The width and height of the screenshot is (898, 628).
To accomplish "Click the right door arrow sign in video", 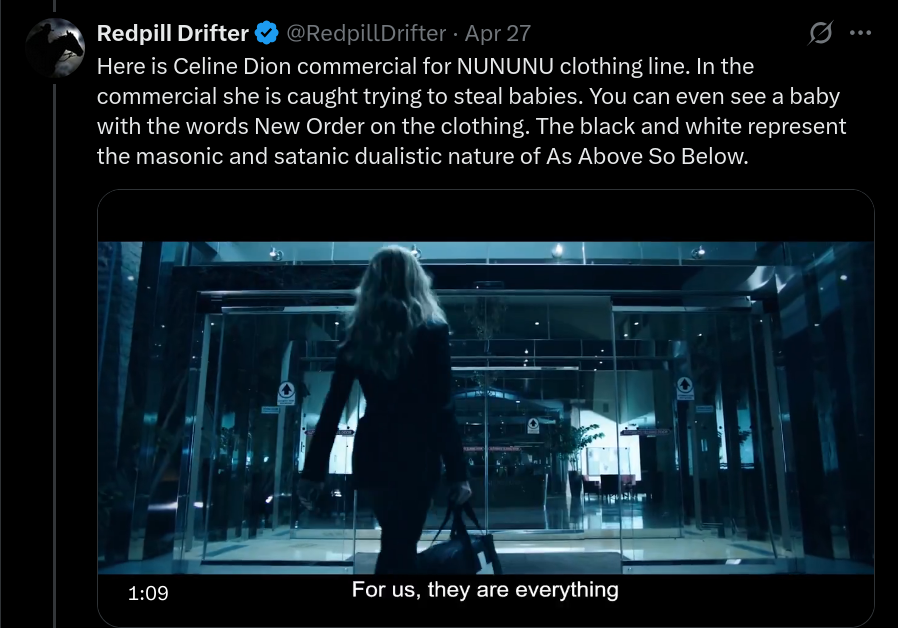I will point(684,388).
